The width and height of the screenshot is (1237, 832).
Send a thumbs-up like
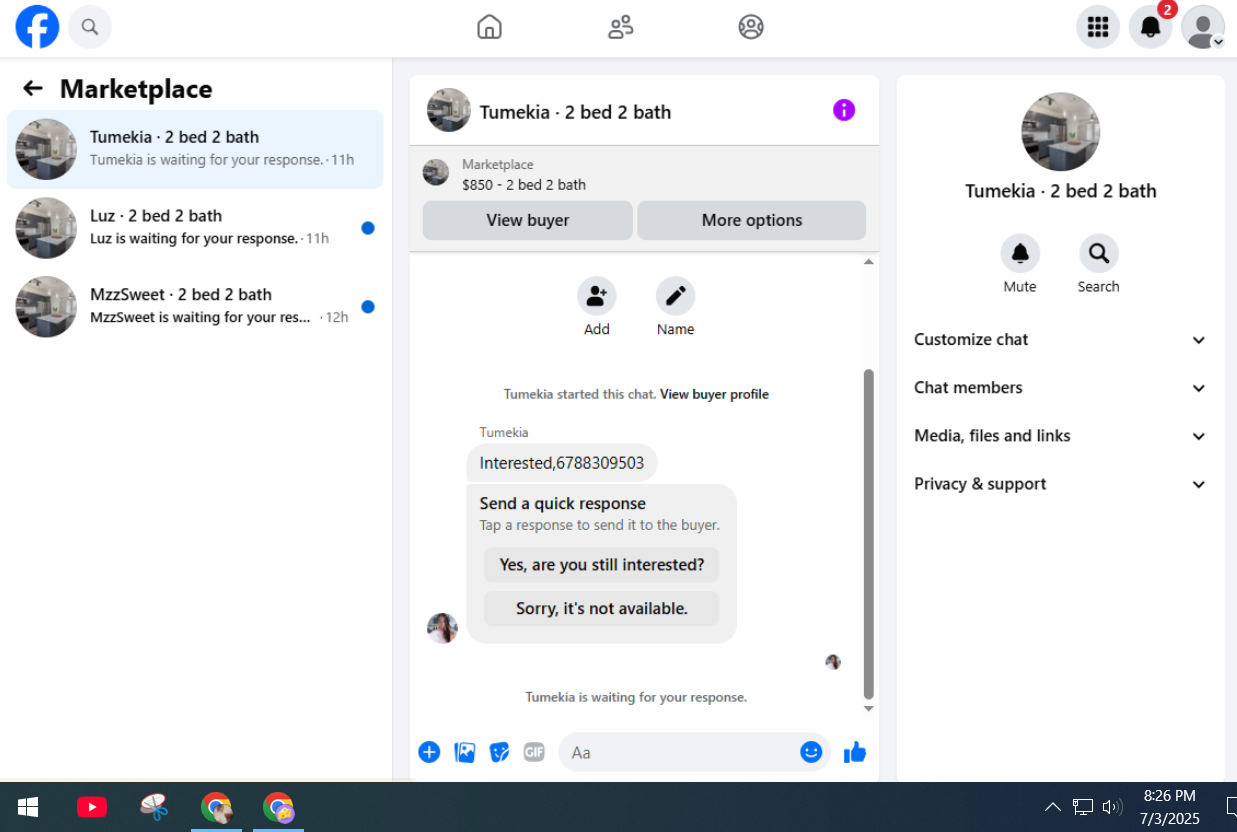855,752
